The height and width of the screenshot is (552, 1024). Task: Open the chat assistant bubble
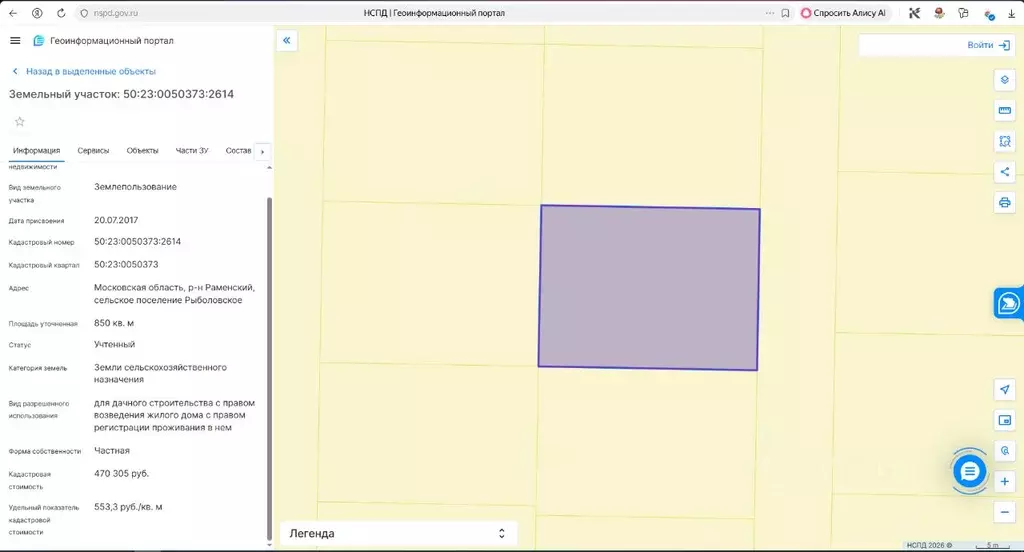(x=969, y=471)
